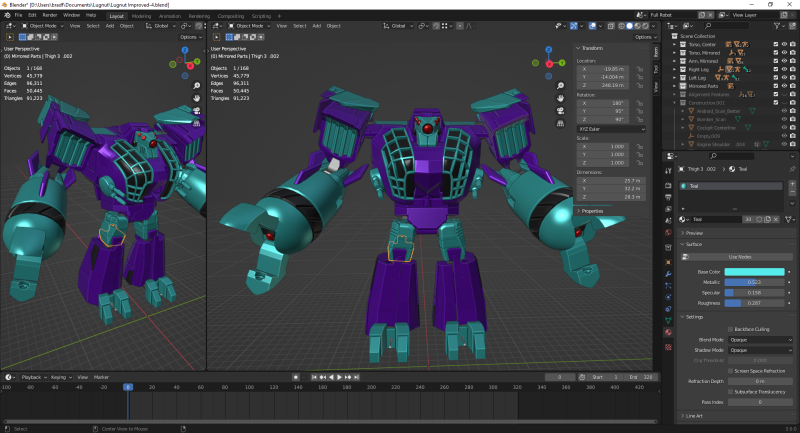Toggle overlays in right viewport header
This screenshot has width=800, height=433.
pos(592,26)
